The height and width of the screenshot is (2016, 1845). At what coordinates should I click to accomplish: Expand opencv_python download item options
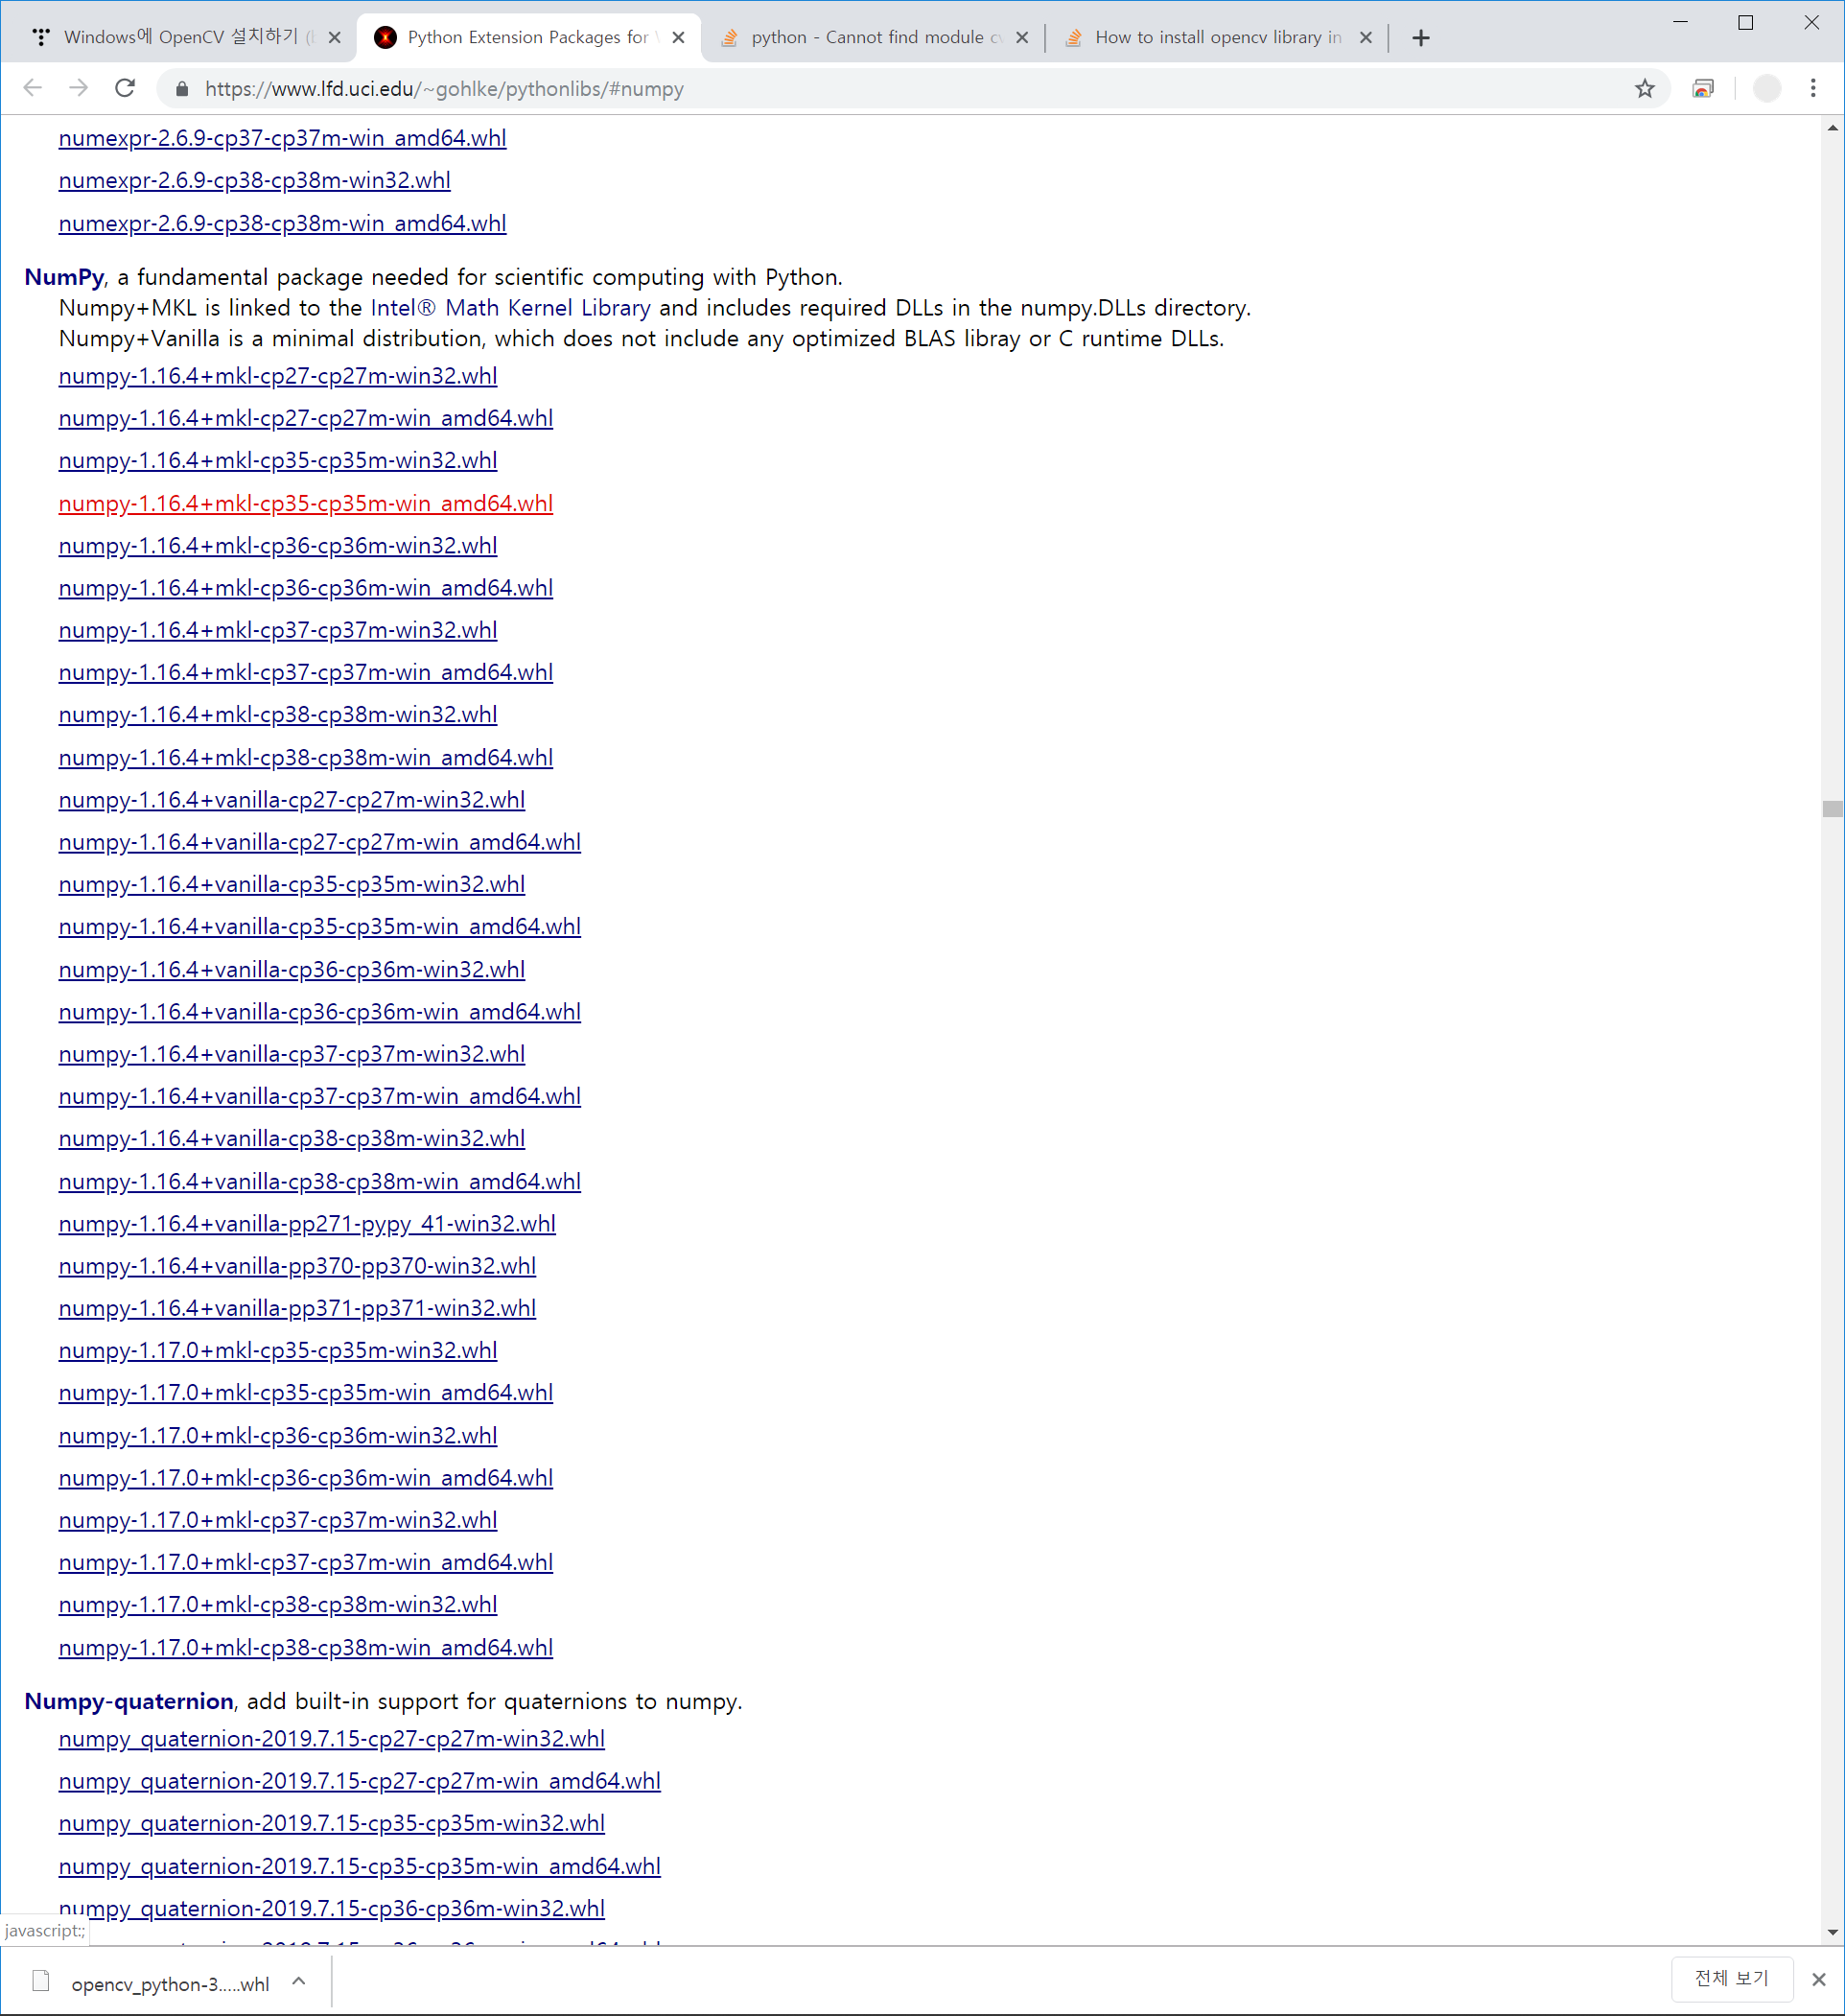click(299, 1981)
